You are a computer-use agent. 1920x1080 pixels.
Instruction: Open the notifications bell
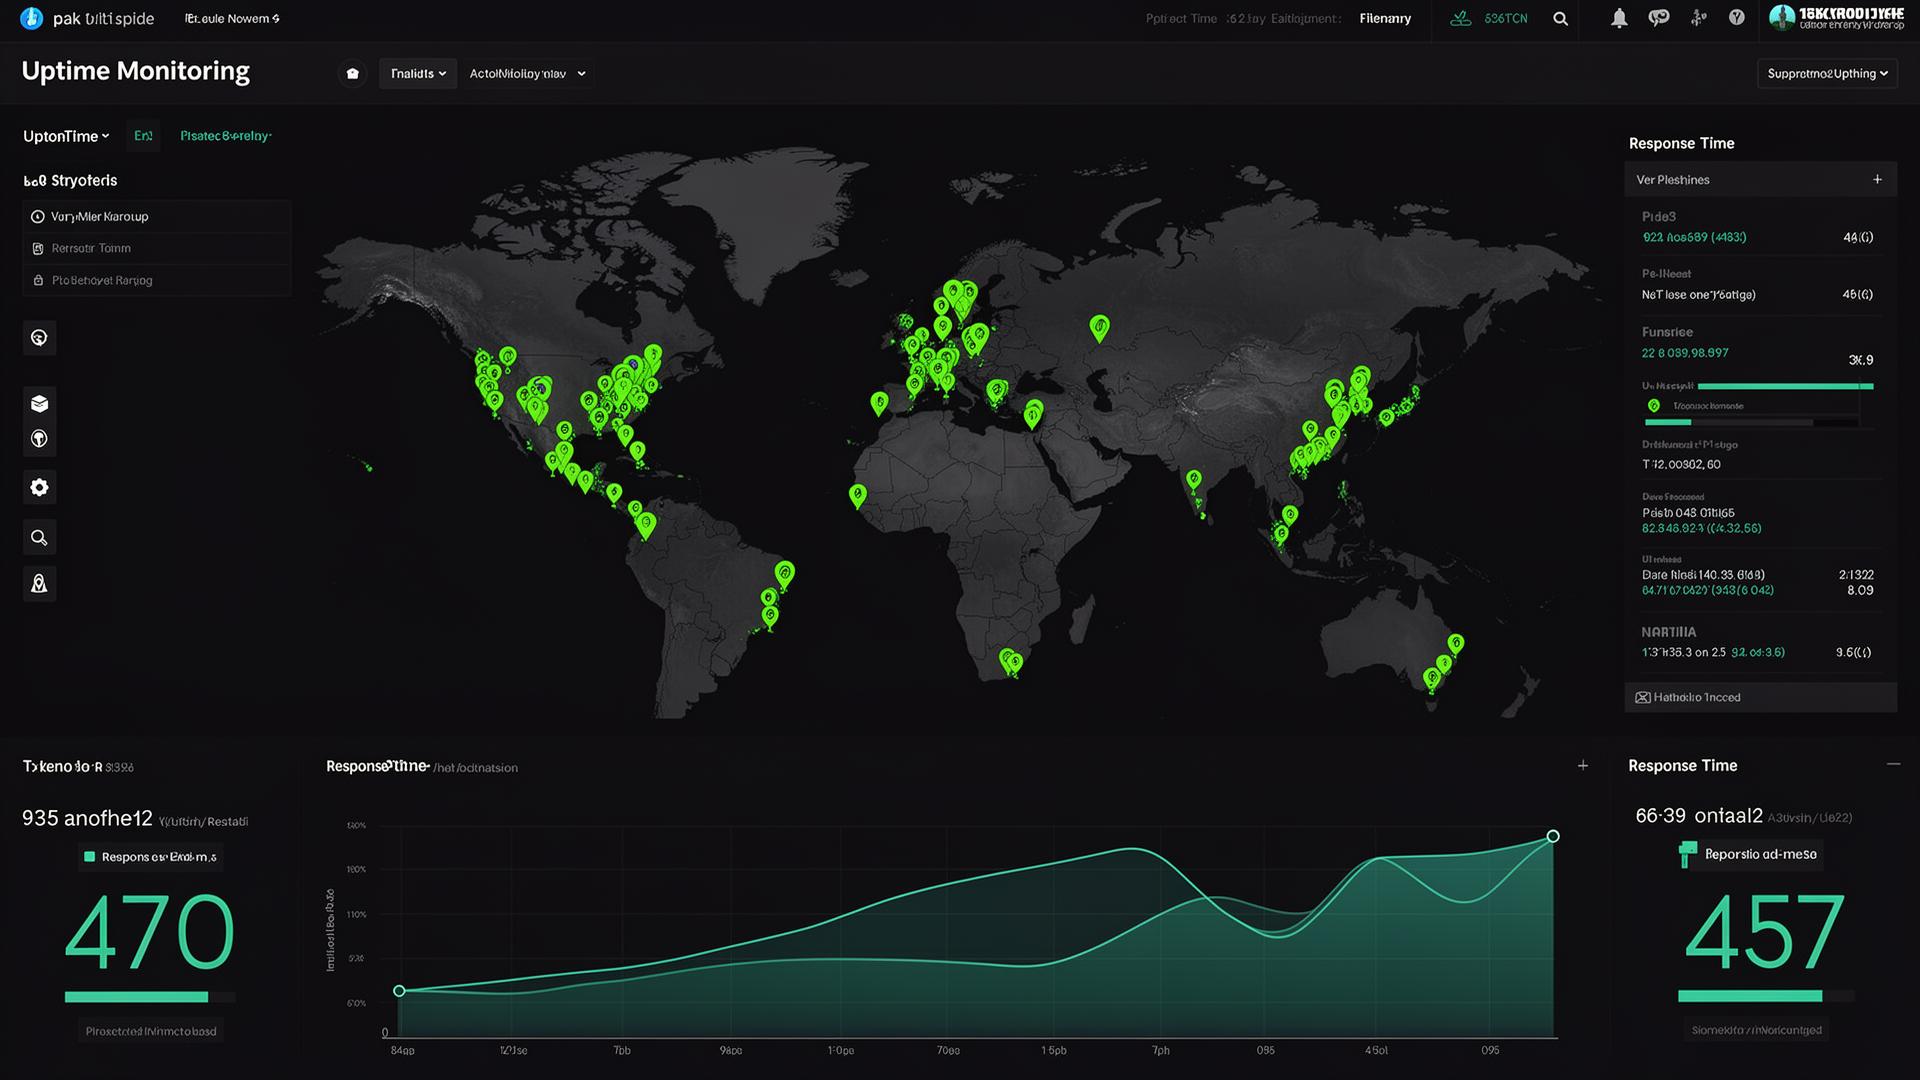click(x=1619, y=18)
